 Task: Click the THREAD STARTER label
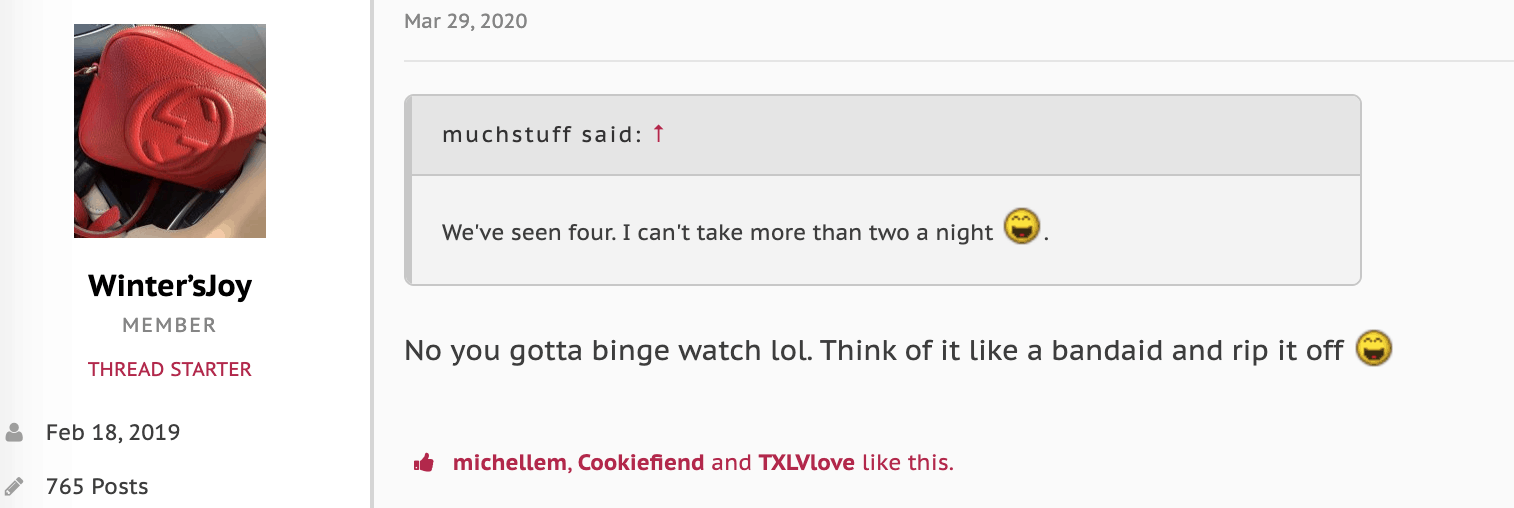coord(170,369)
